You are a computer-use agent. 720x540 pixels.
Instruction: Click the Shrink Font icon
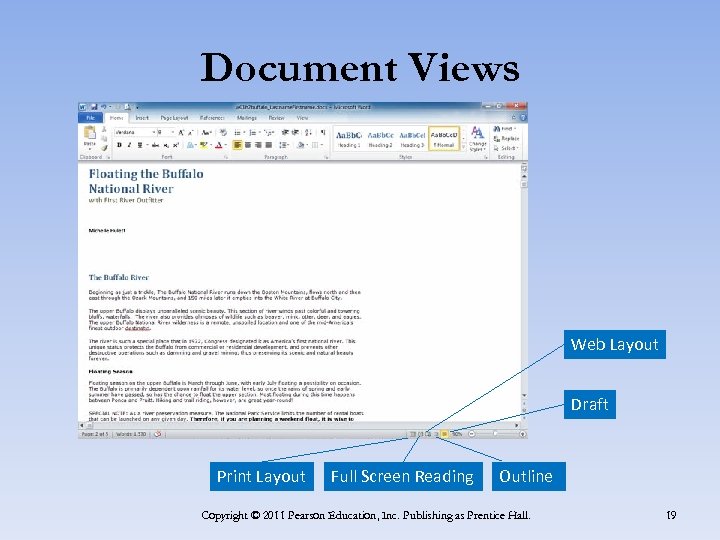click(191, 132)
